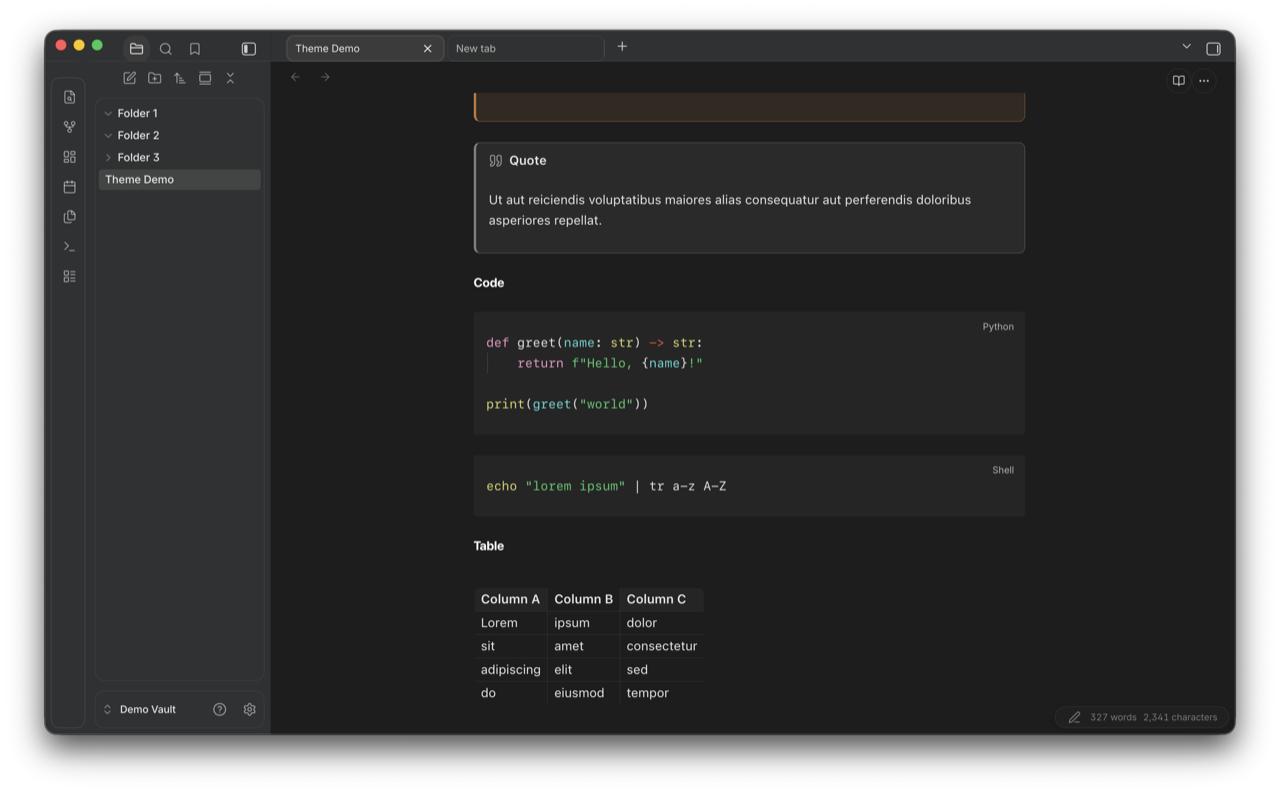The image size is (1280, 793).
Task: Add a new tab with plus button
Action: (x=622, y=47)
